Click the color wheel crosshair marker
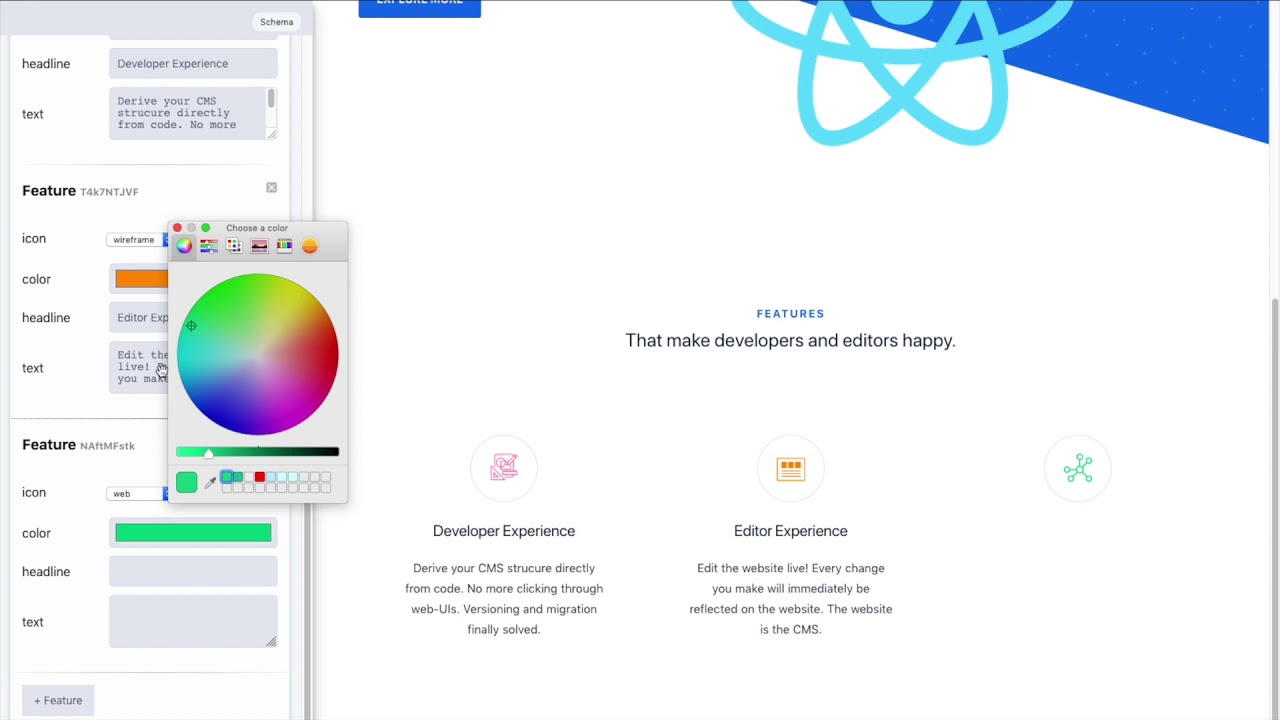 (191, 325)
